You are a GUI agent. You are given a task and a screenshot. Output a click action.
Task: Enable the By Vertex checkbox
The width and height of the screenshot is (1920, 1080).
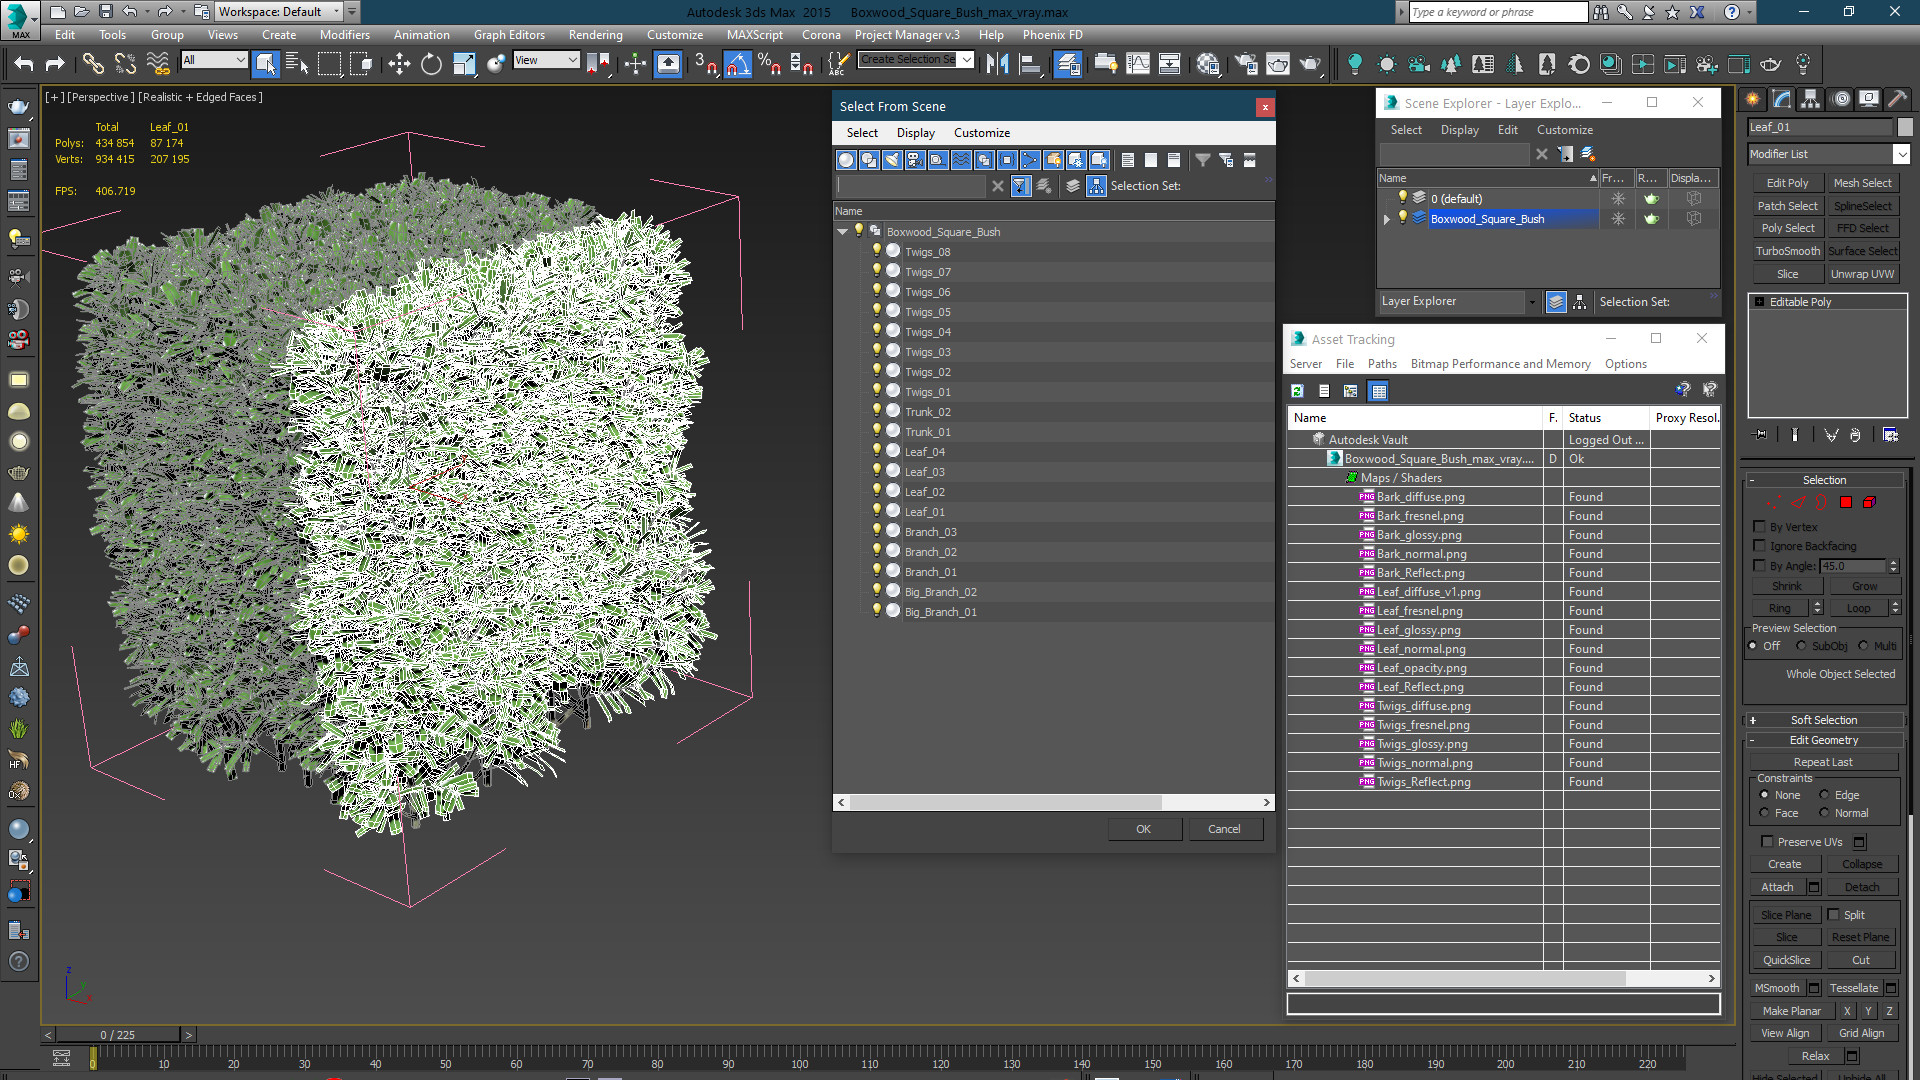coord(1760,527)
